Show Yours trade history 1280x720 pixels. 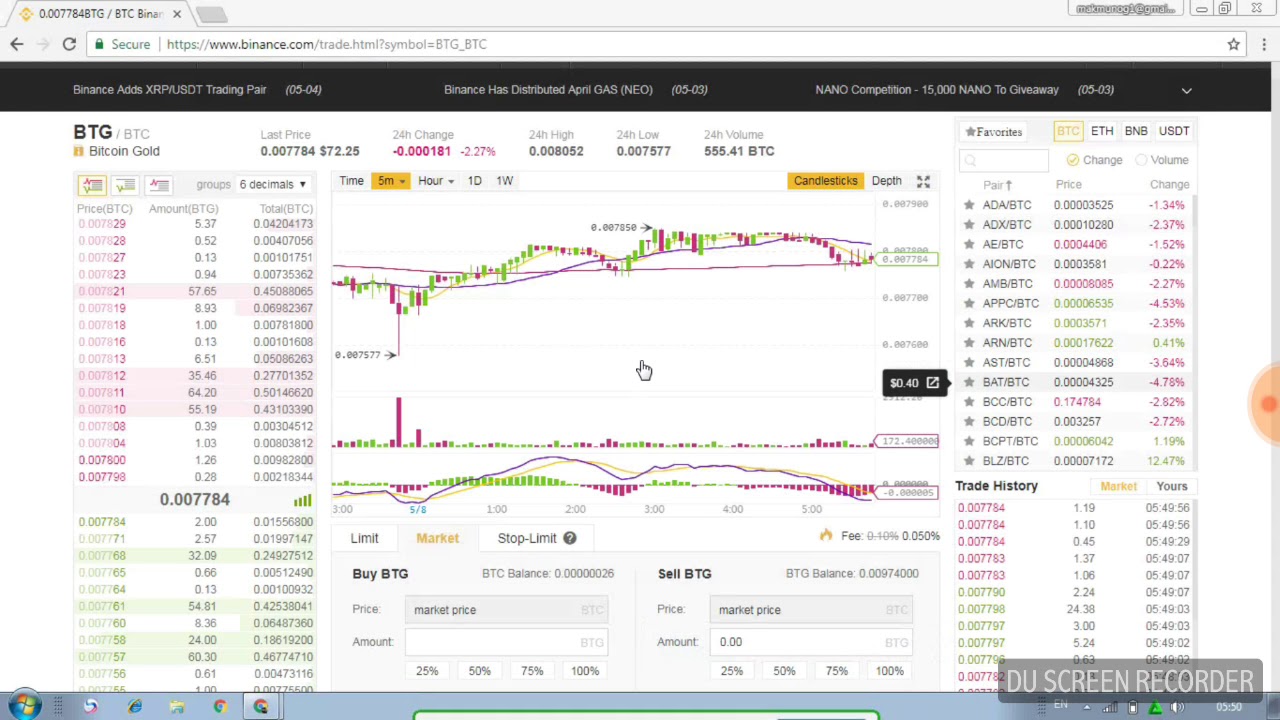pos(1172,486)
